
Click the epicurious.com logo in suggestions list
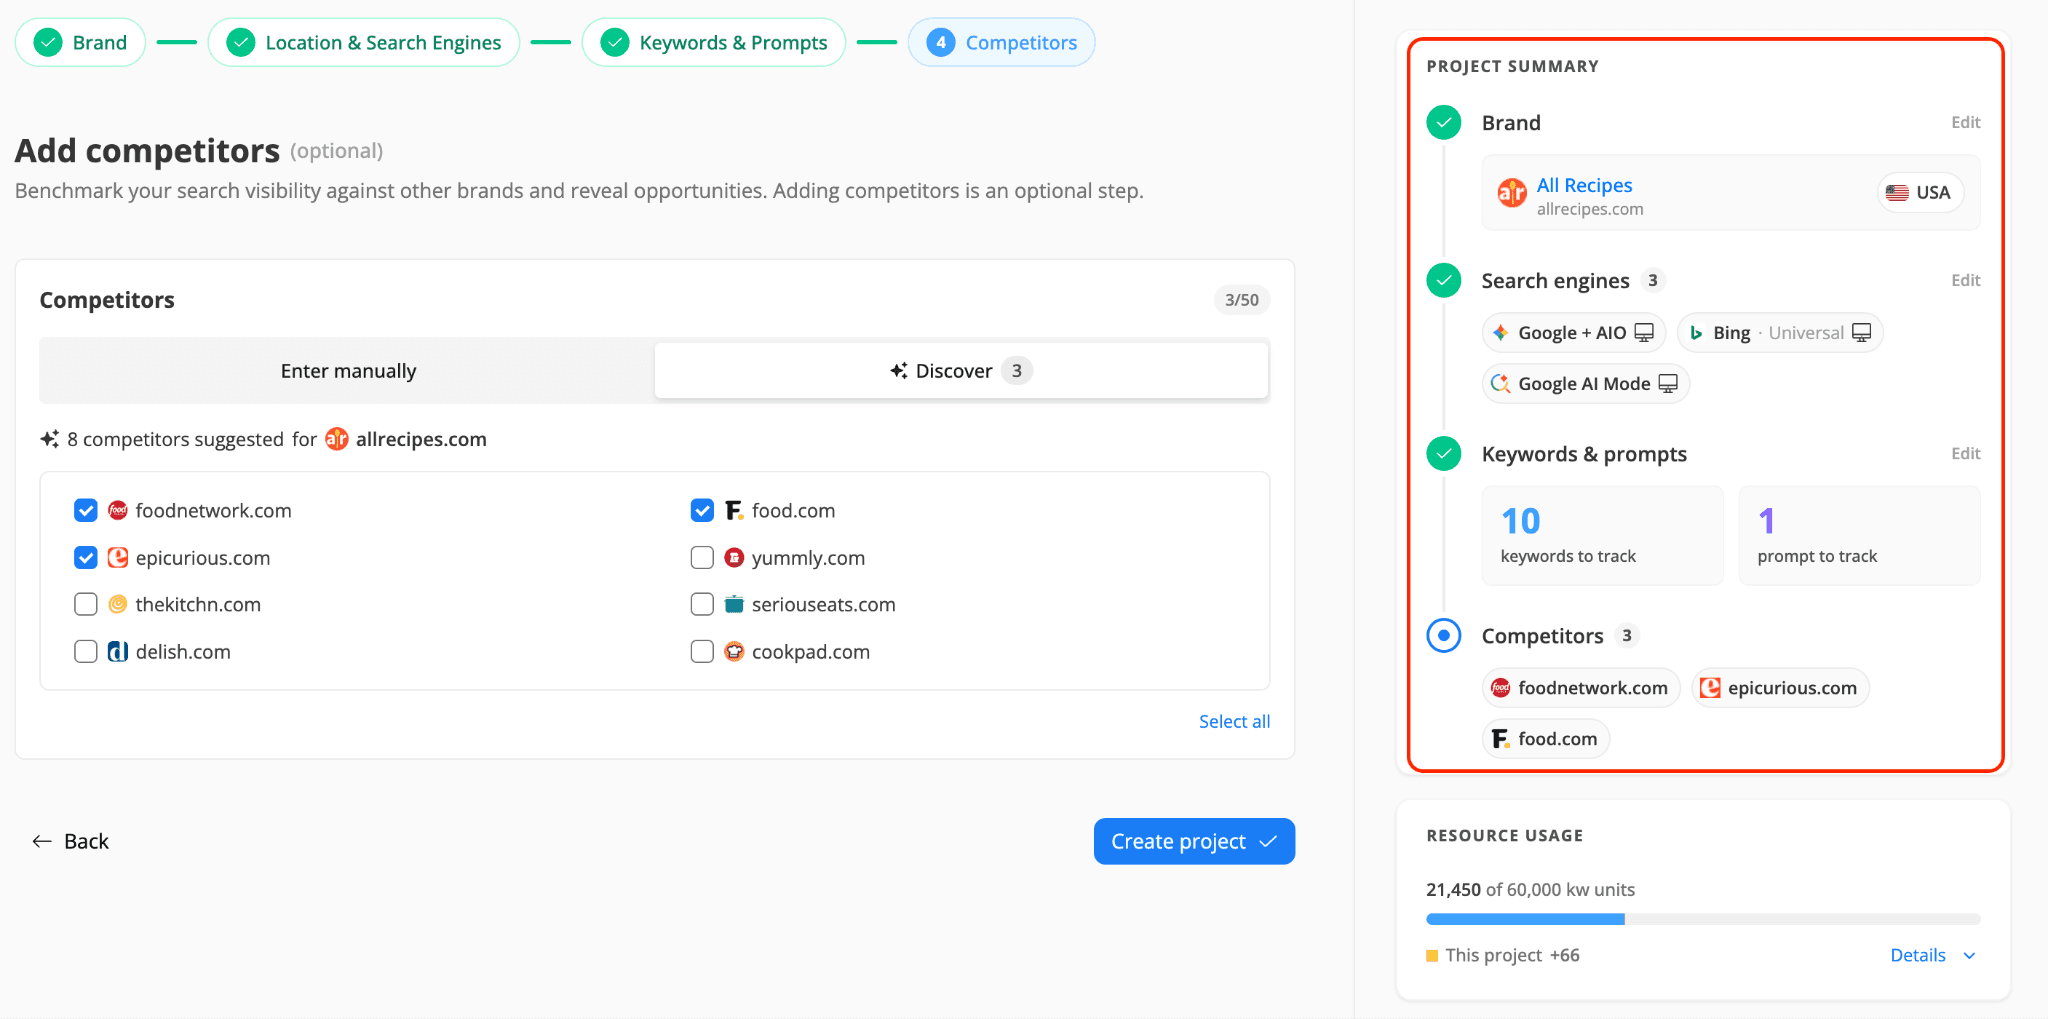click(118, 558)
